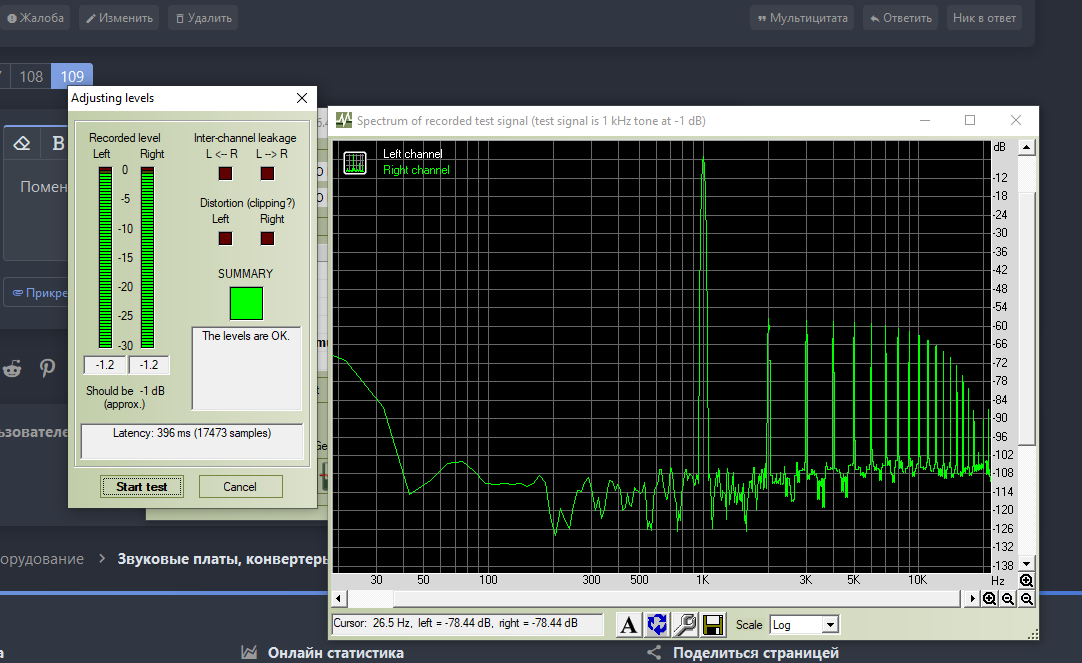Screen dimensions: 1082x663
Task: Close the Spectrum window
Action: pos(1016,120)
